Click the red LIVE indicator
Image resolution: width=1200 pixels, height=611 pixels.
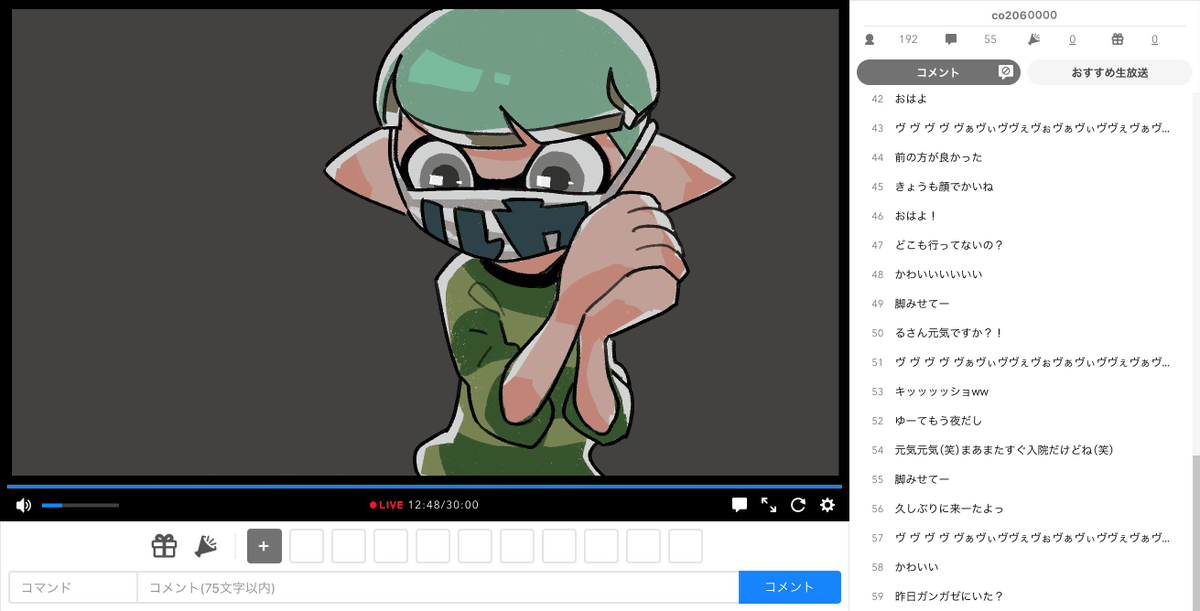click(386, 505)
